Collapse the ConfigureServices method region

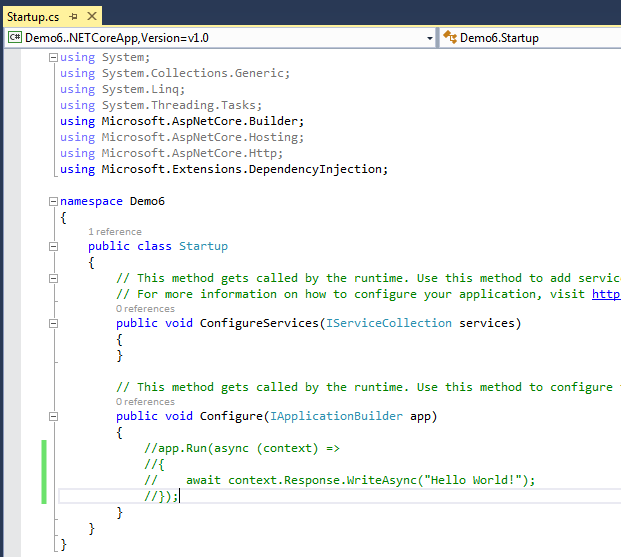pyautogui.click(x=52, y=323)
